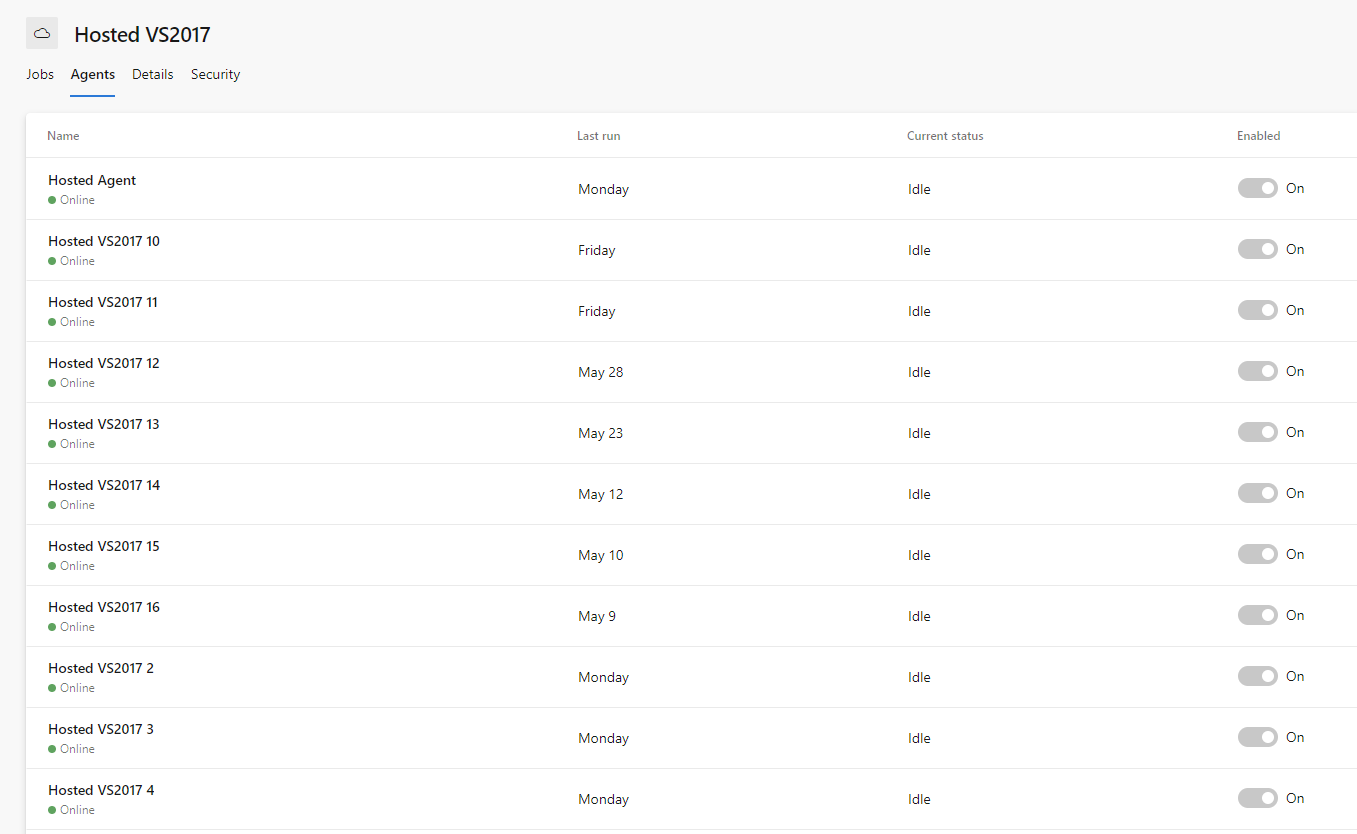The width and height of the screenshot is (1357, 834).
Task: Switch off Hosted VS2017 15
Action: 1257,554
